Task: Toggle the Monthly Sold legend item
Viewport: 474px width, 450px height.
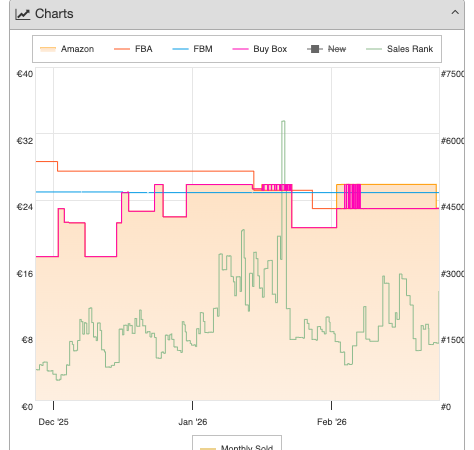Action: (x=237, y=447)
